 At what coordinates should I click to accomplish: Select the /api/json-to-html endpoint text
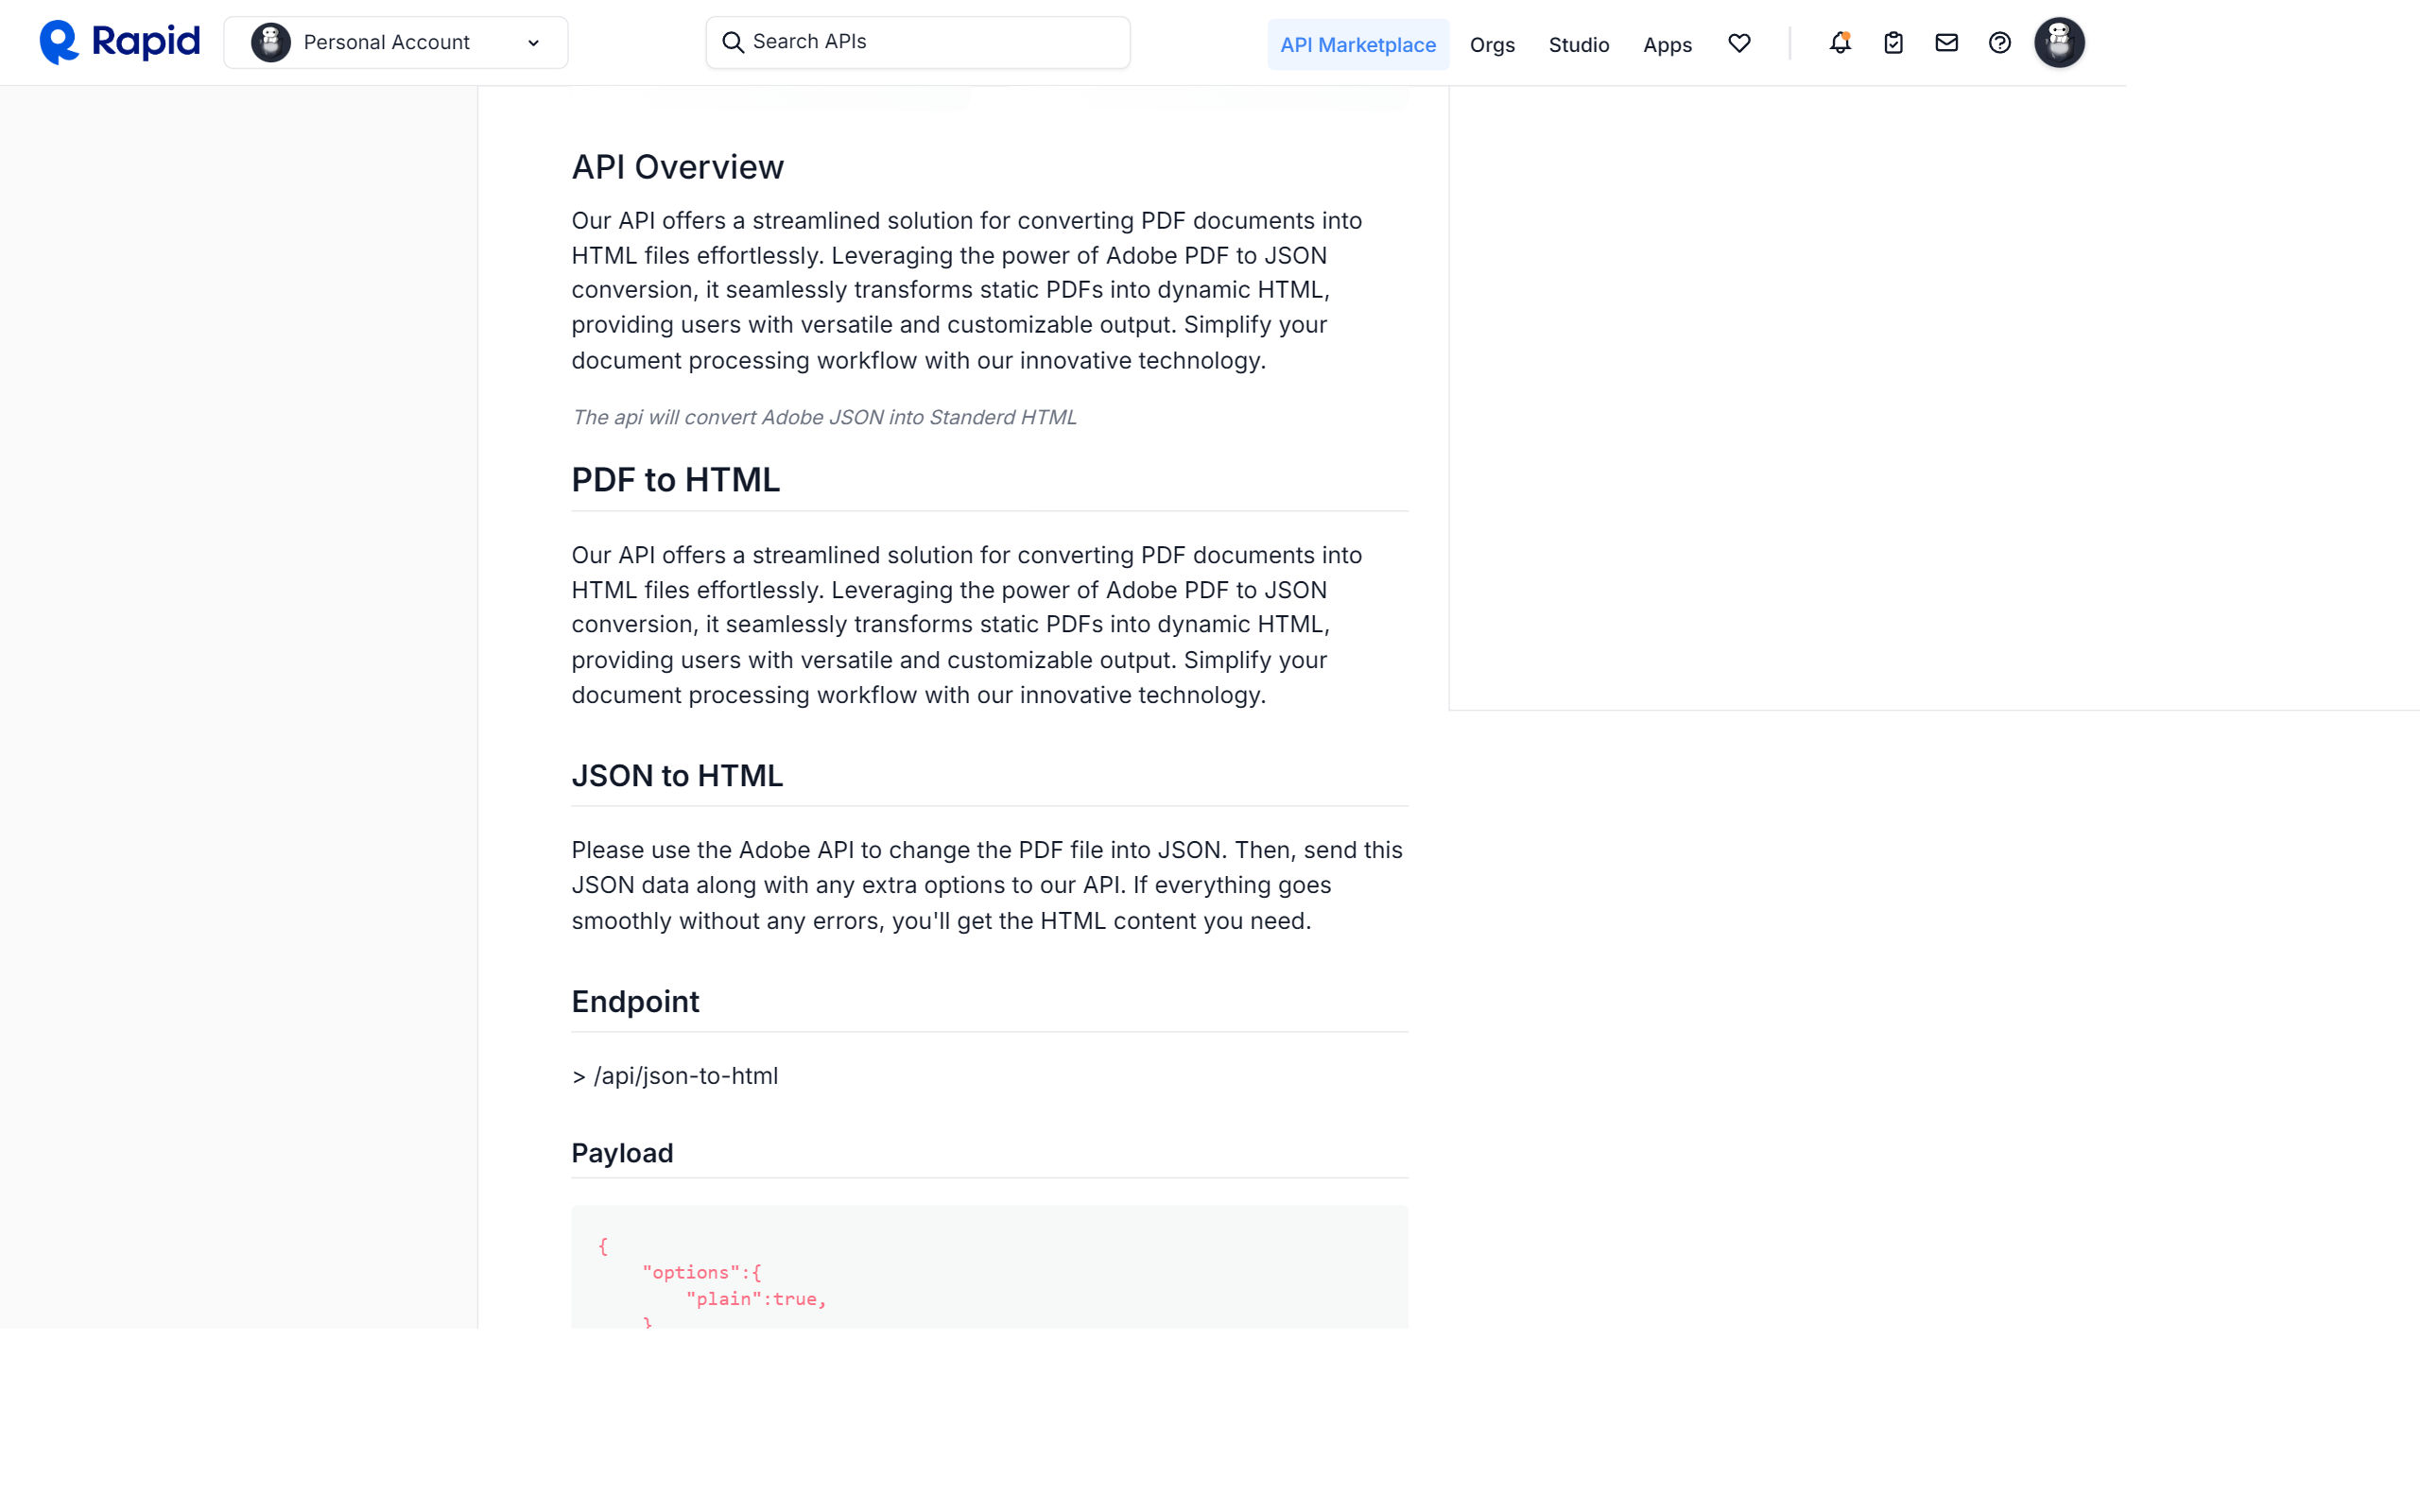click(675, 1075)
